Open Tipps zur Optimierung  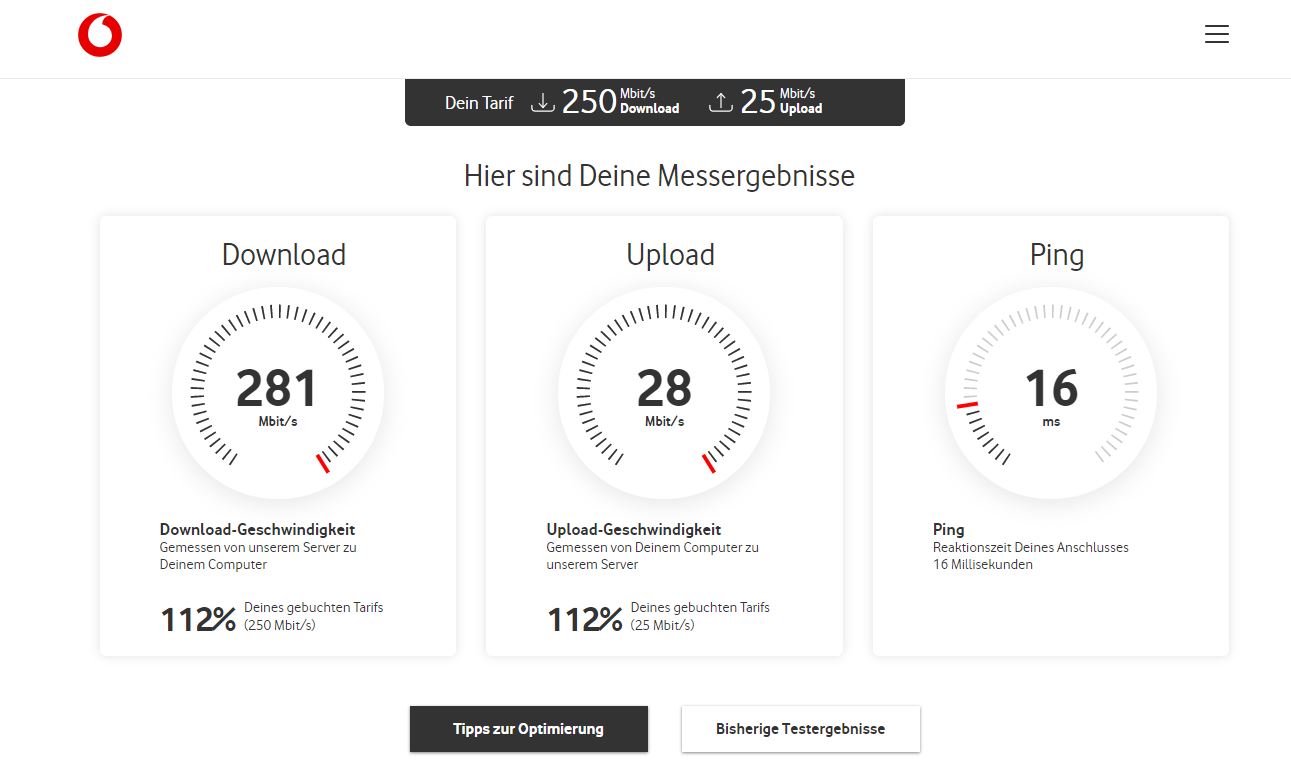tap(528, 729)
